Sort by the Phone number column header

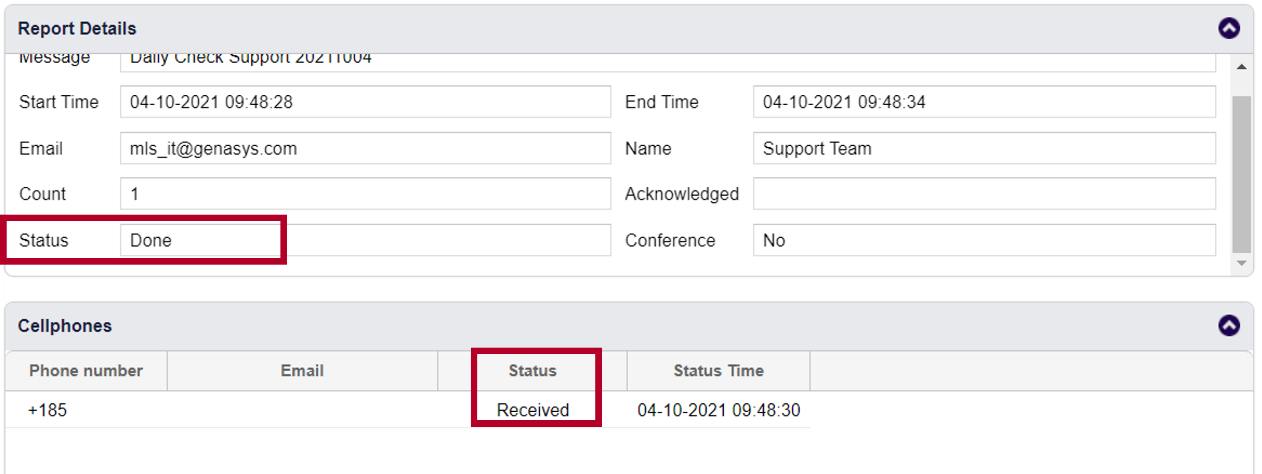pyautogui.click(x=86, y=371)
